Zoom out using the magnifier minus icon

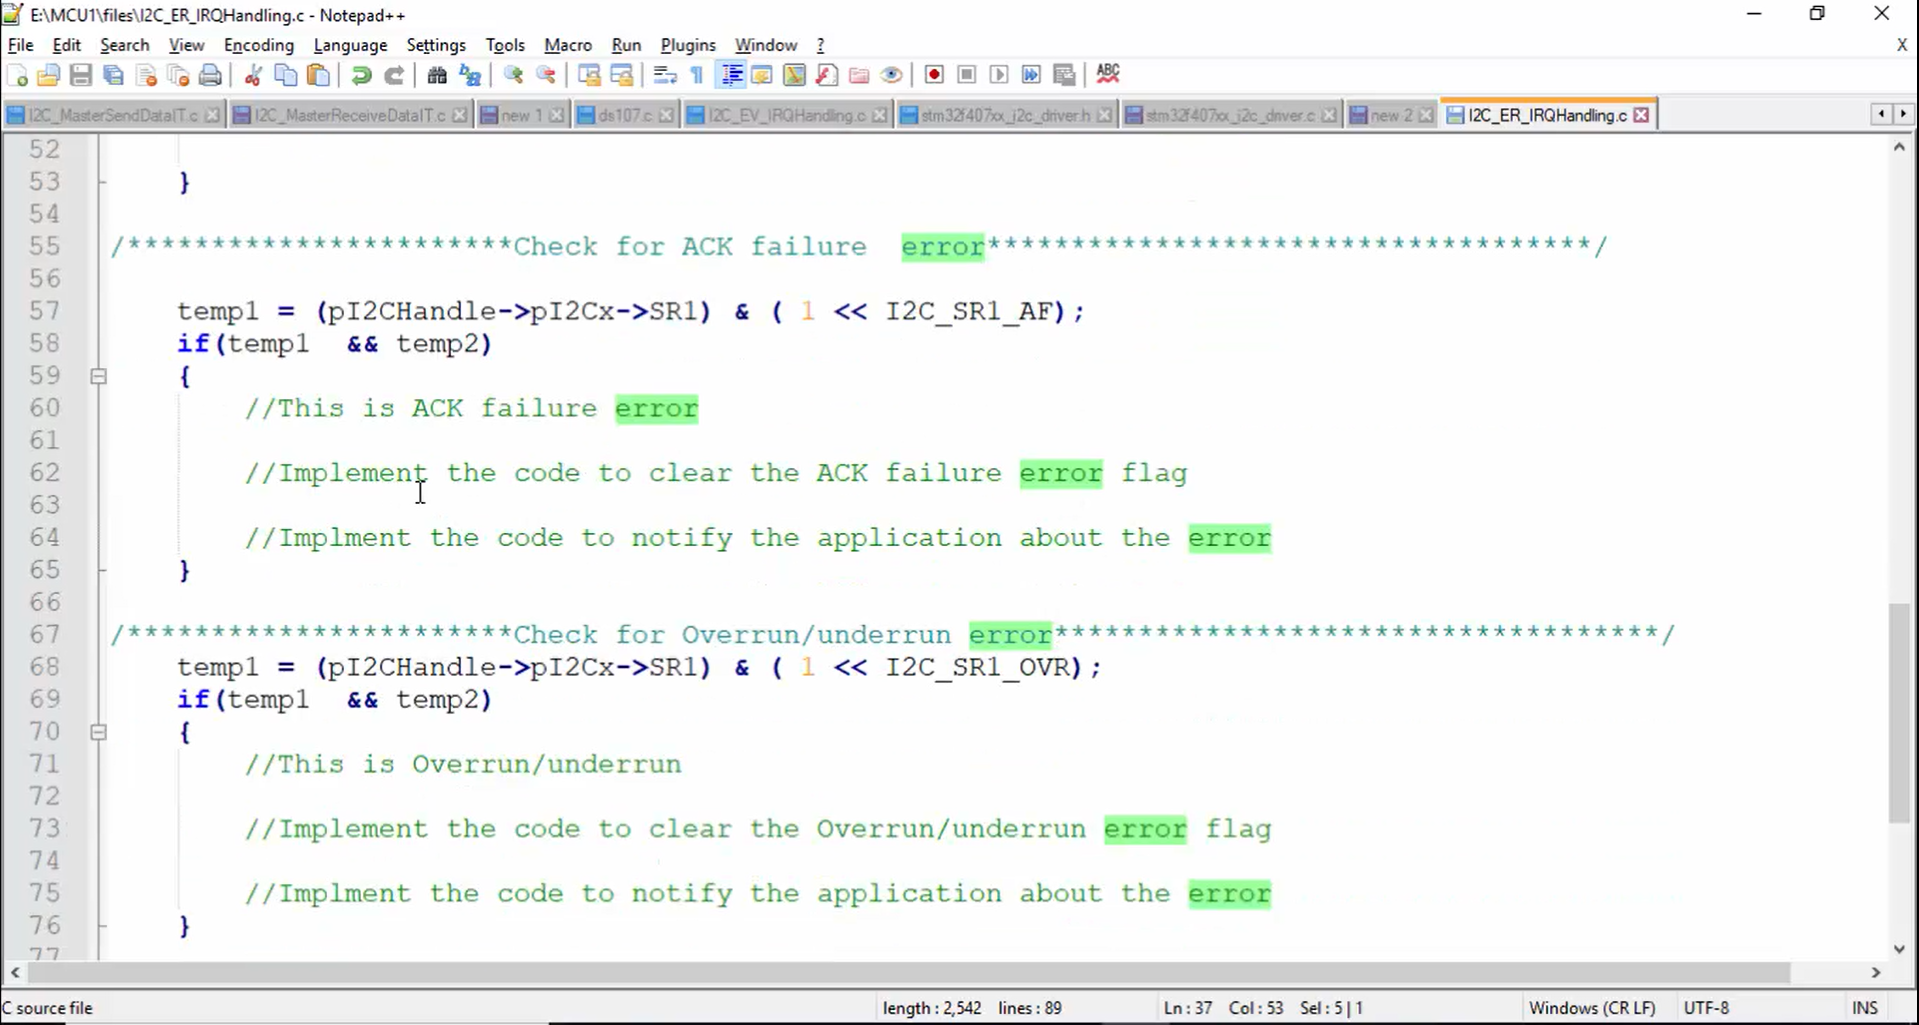(546, 75)
